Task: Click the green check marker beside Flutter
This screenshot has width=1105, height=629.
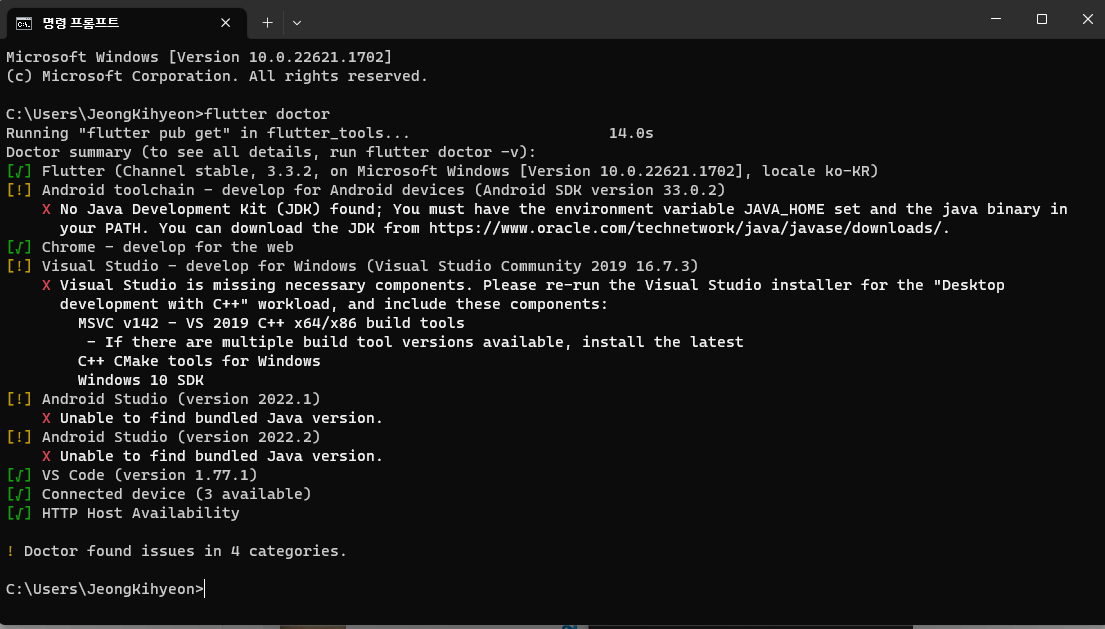Action: point(19,171)
